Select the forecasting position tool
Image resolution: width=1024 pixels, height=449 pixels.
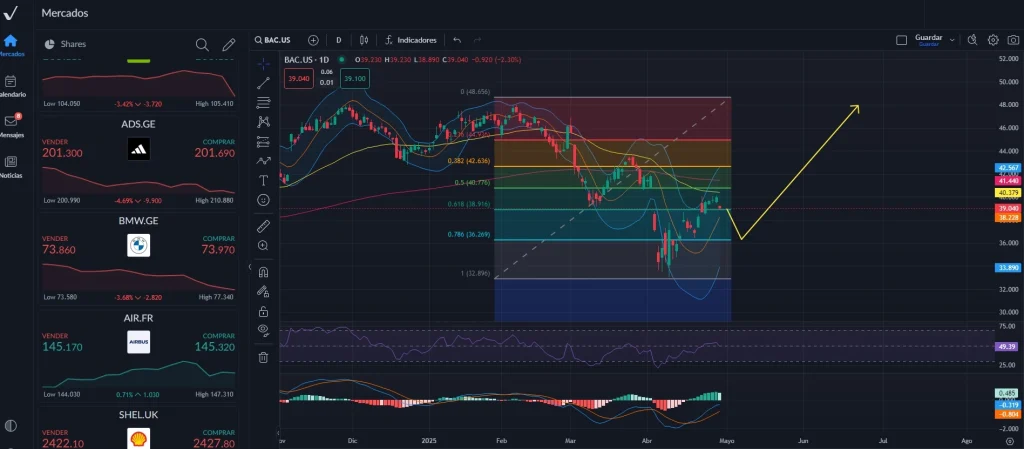pos(263,141)
